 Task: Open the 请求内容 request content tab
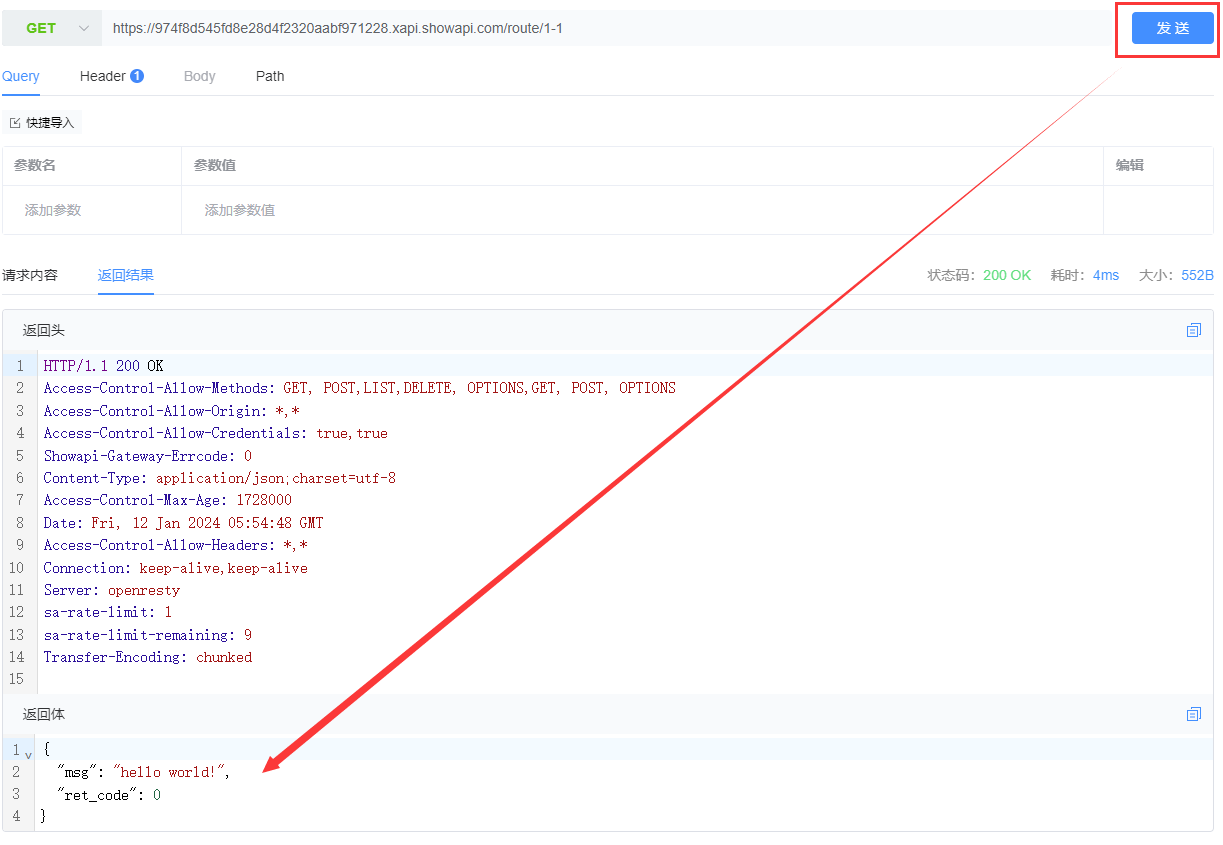pos(30,275)
